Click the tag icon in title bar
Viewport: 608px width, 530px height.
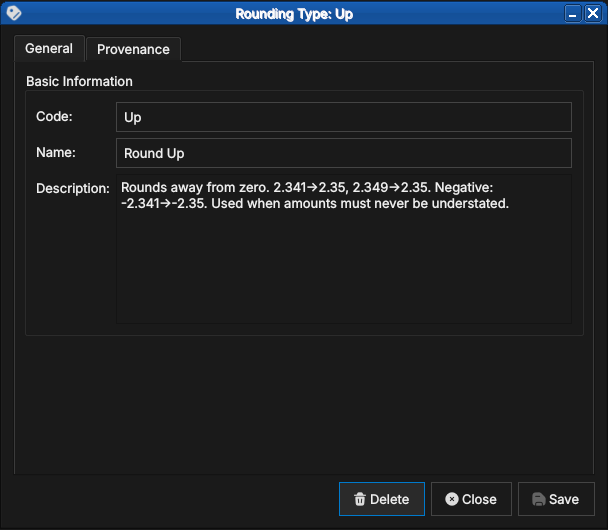(x=14, y=13)
